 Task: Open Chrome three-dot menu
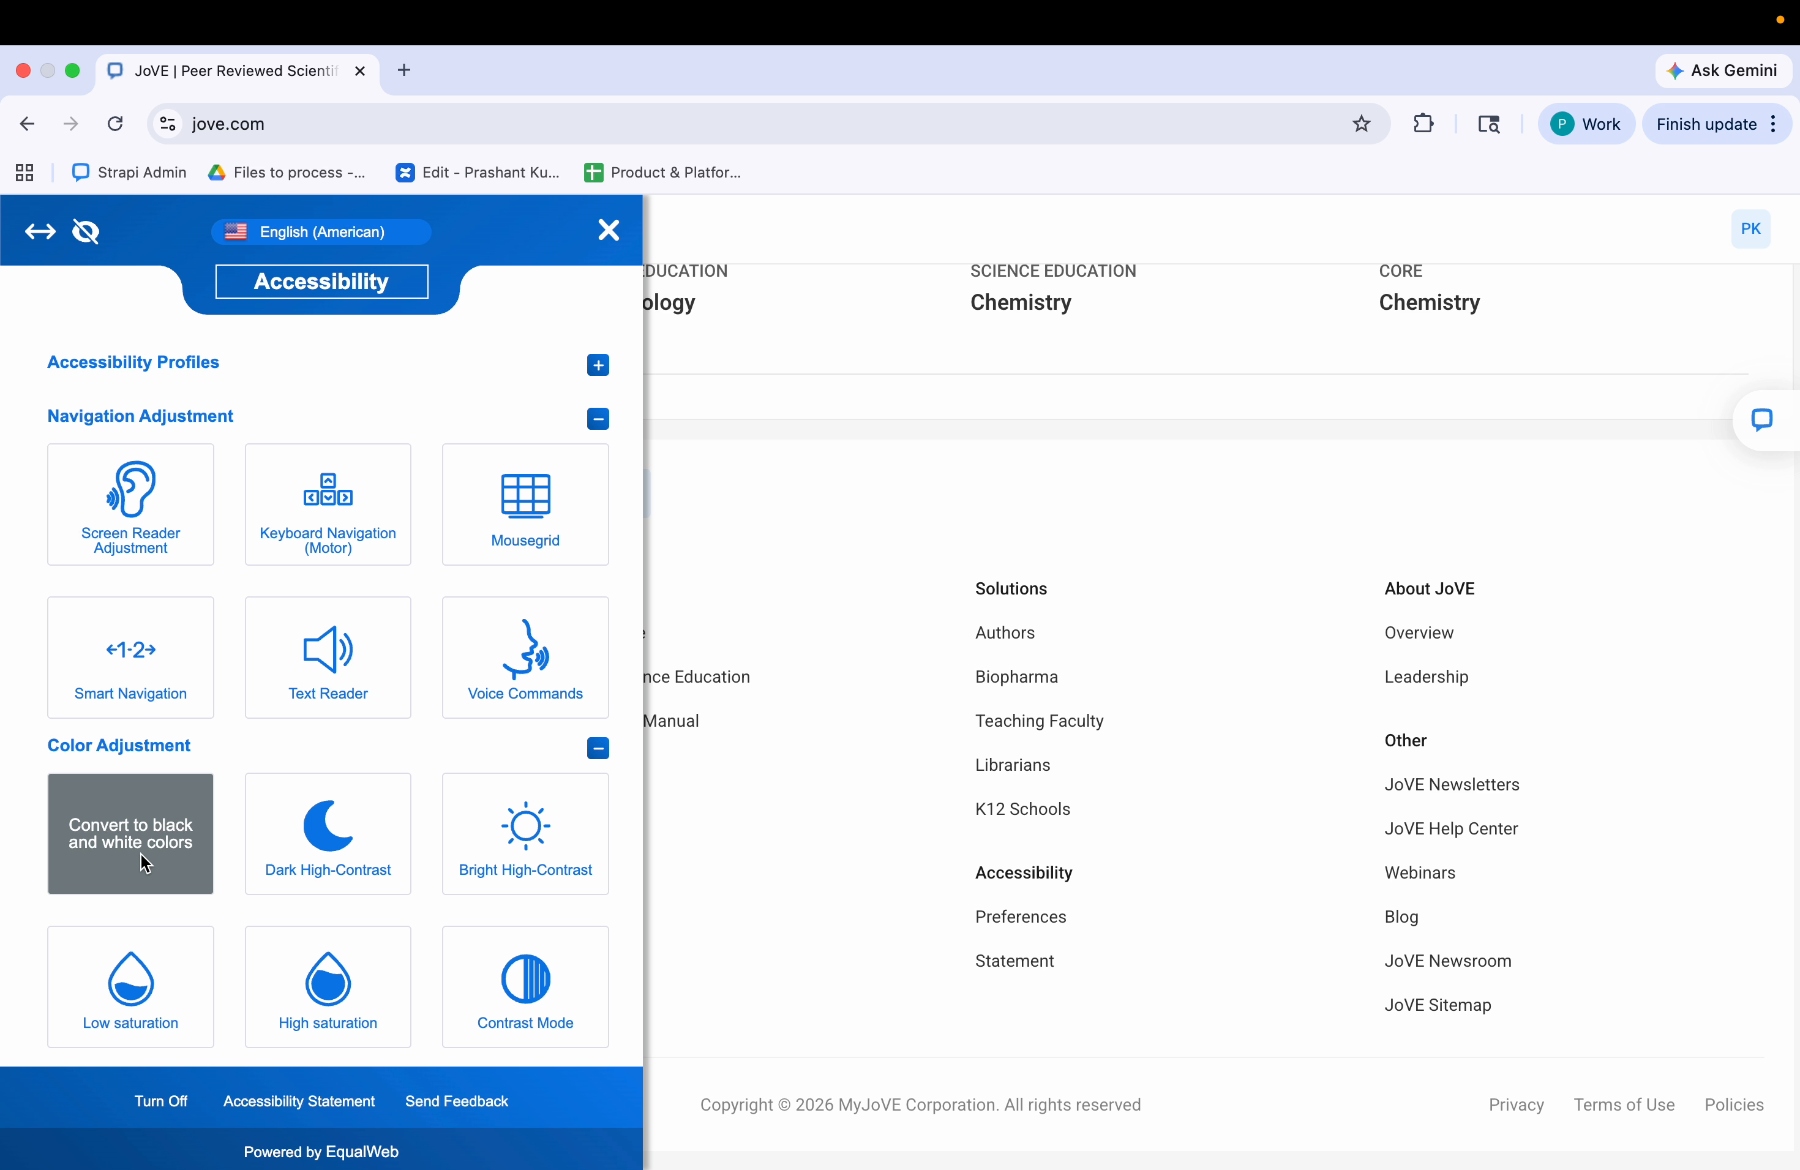click(x=1773, y=124)
